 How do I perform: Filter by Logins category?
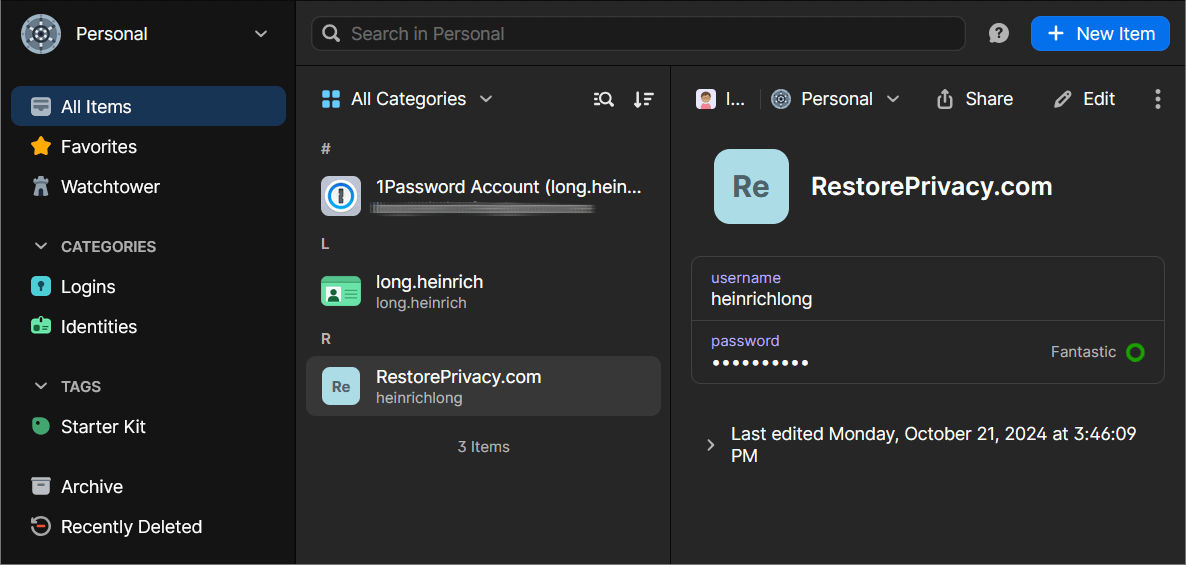coord(148,287)
